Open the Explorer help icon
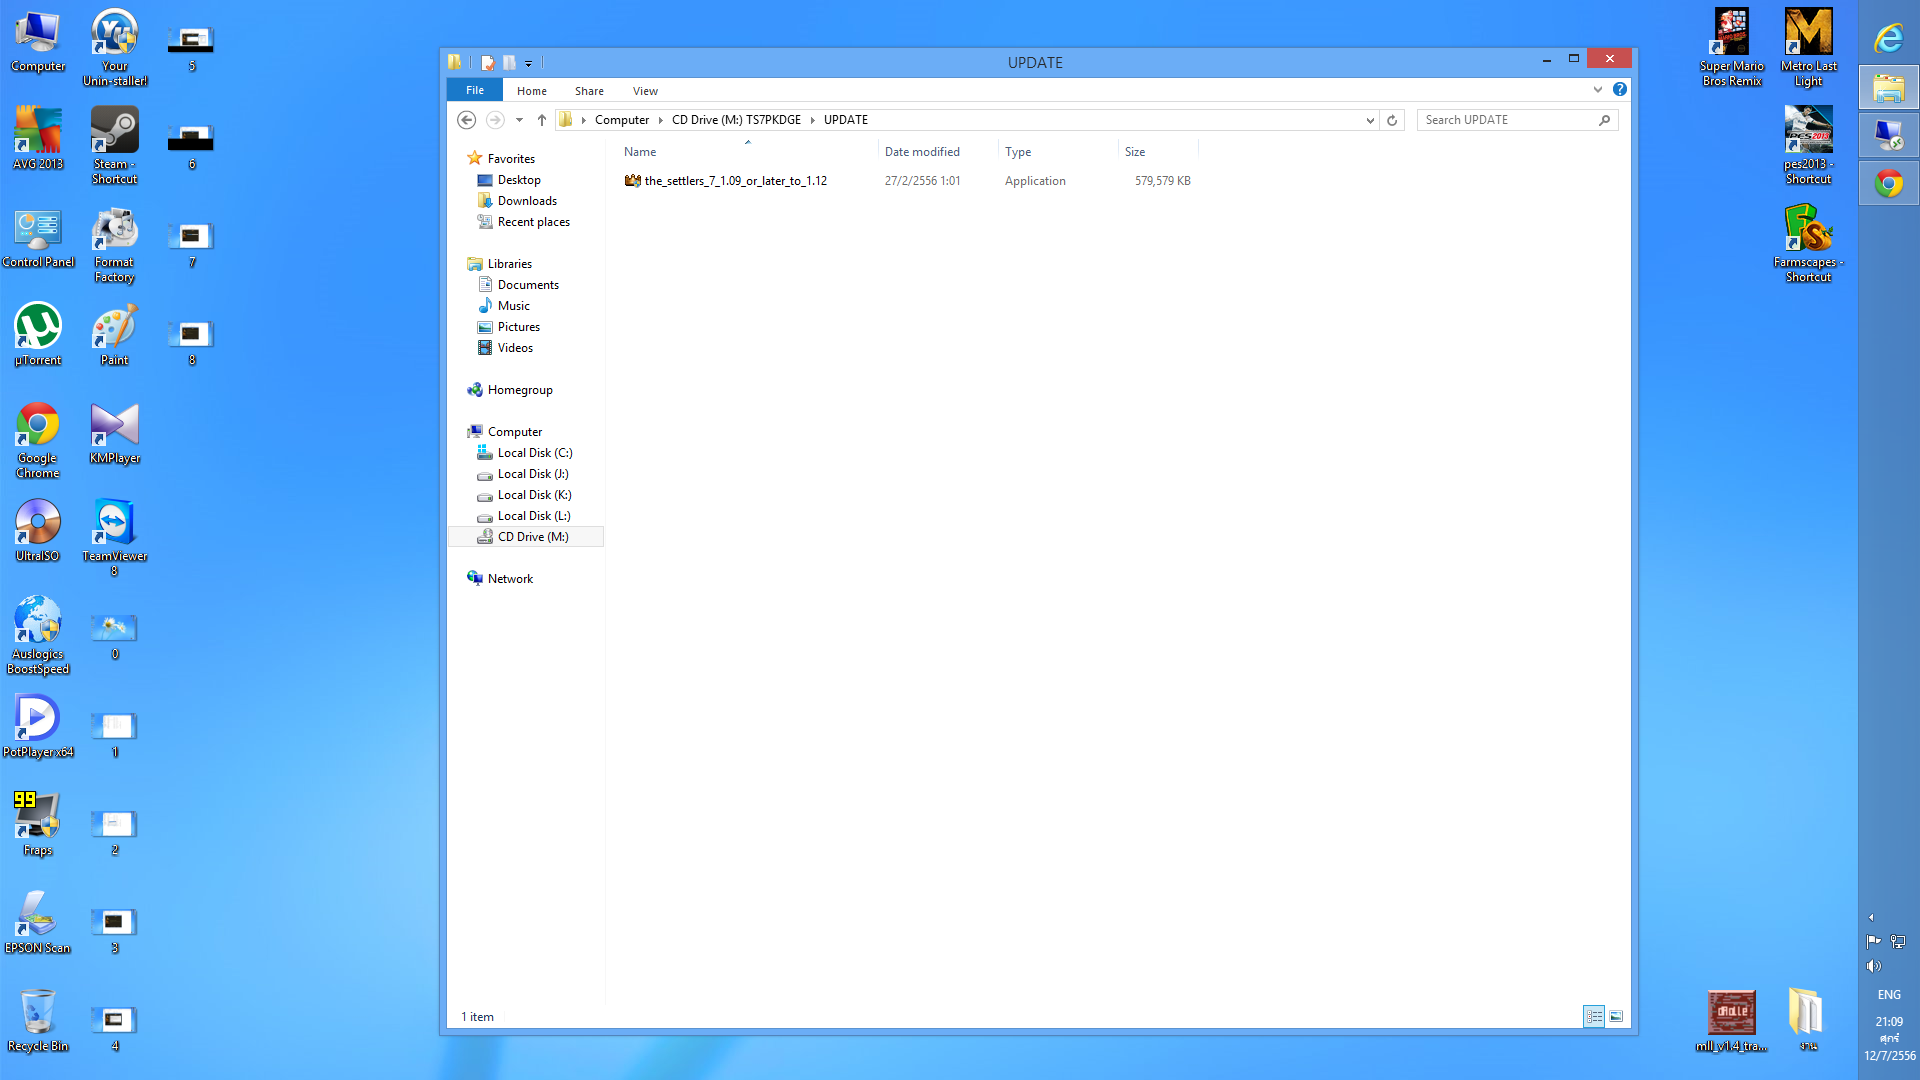Viewport: 1920px width, 1080px height. click(1620, 90)
